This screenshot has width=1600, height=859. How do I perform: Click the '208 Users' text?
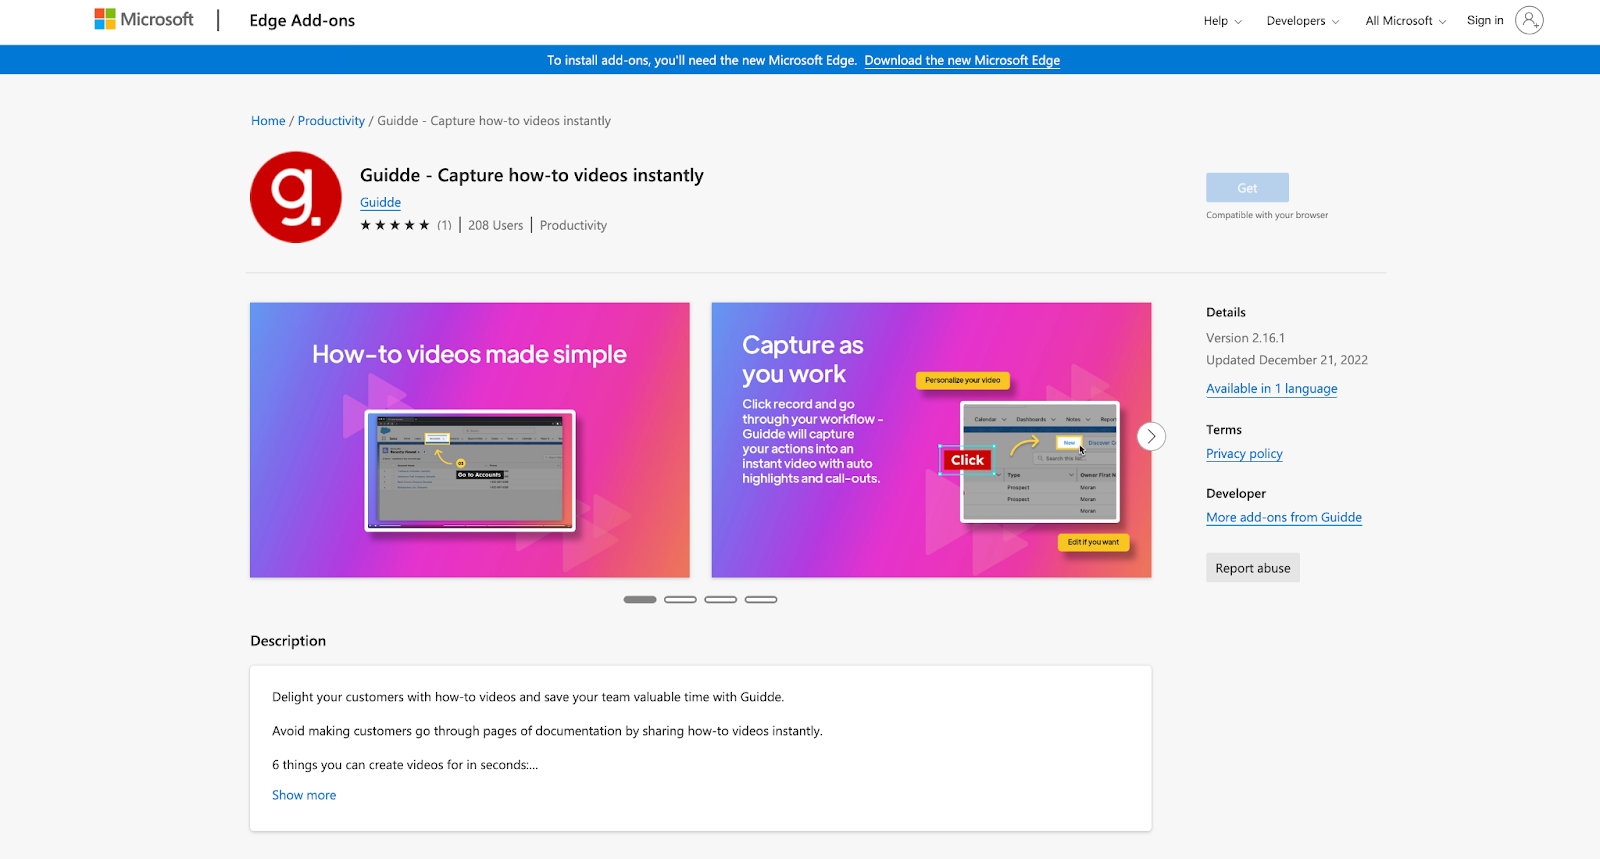(x=495, y=226)
